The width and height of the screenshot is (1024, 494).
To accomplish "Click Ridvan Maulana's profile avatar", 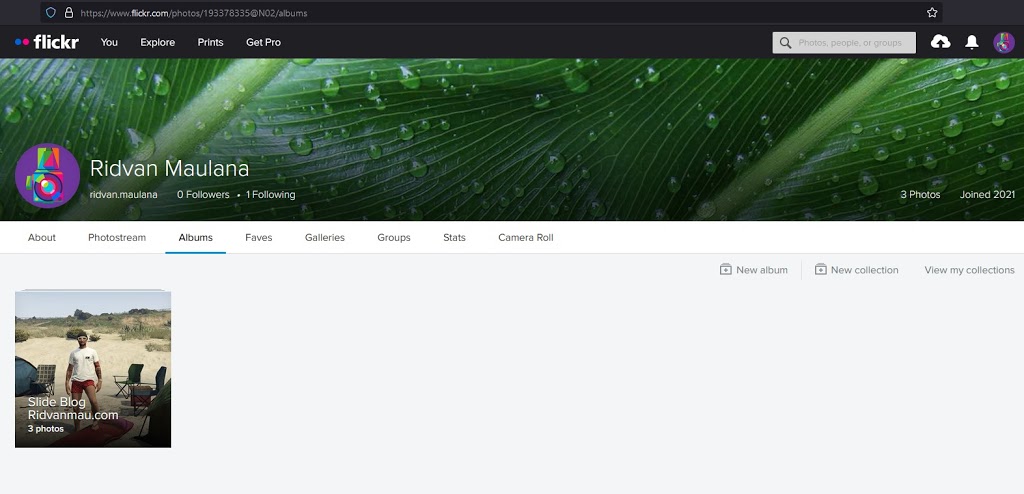I will [47, 175].
